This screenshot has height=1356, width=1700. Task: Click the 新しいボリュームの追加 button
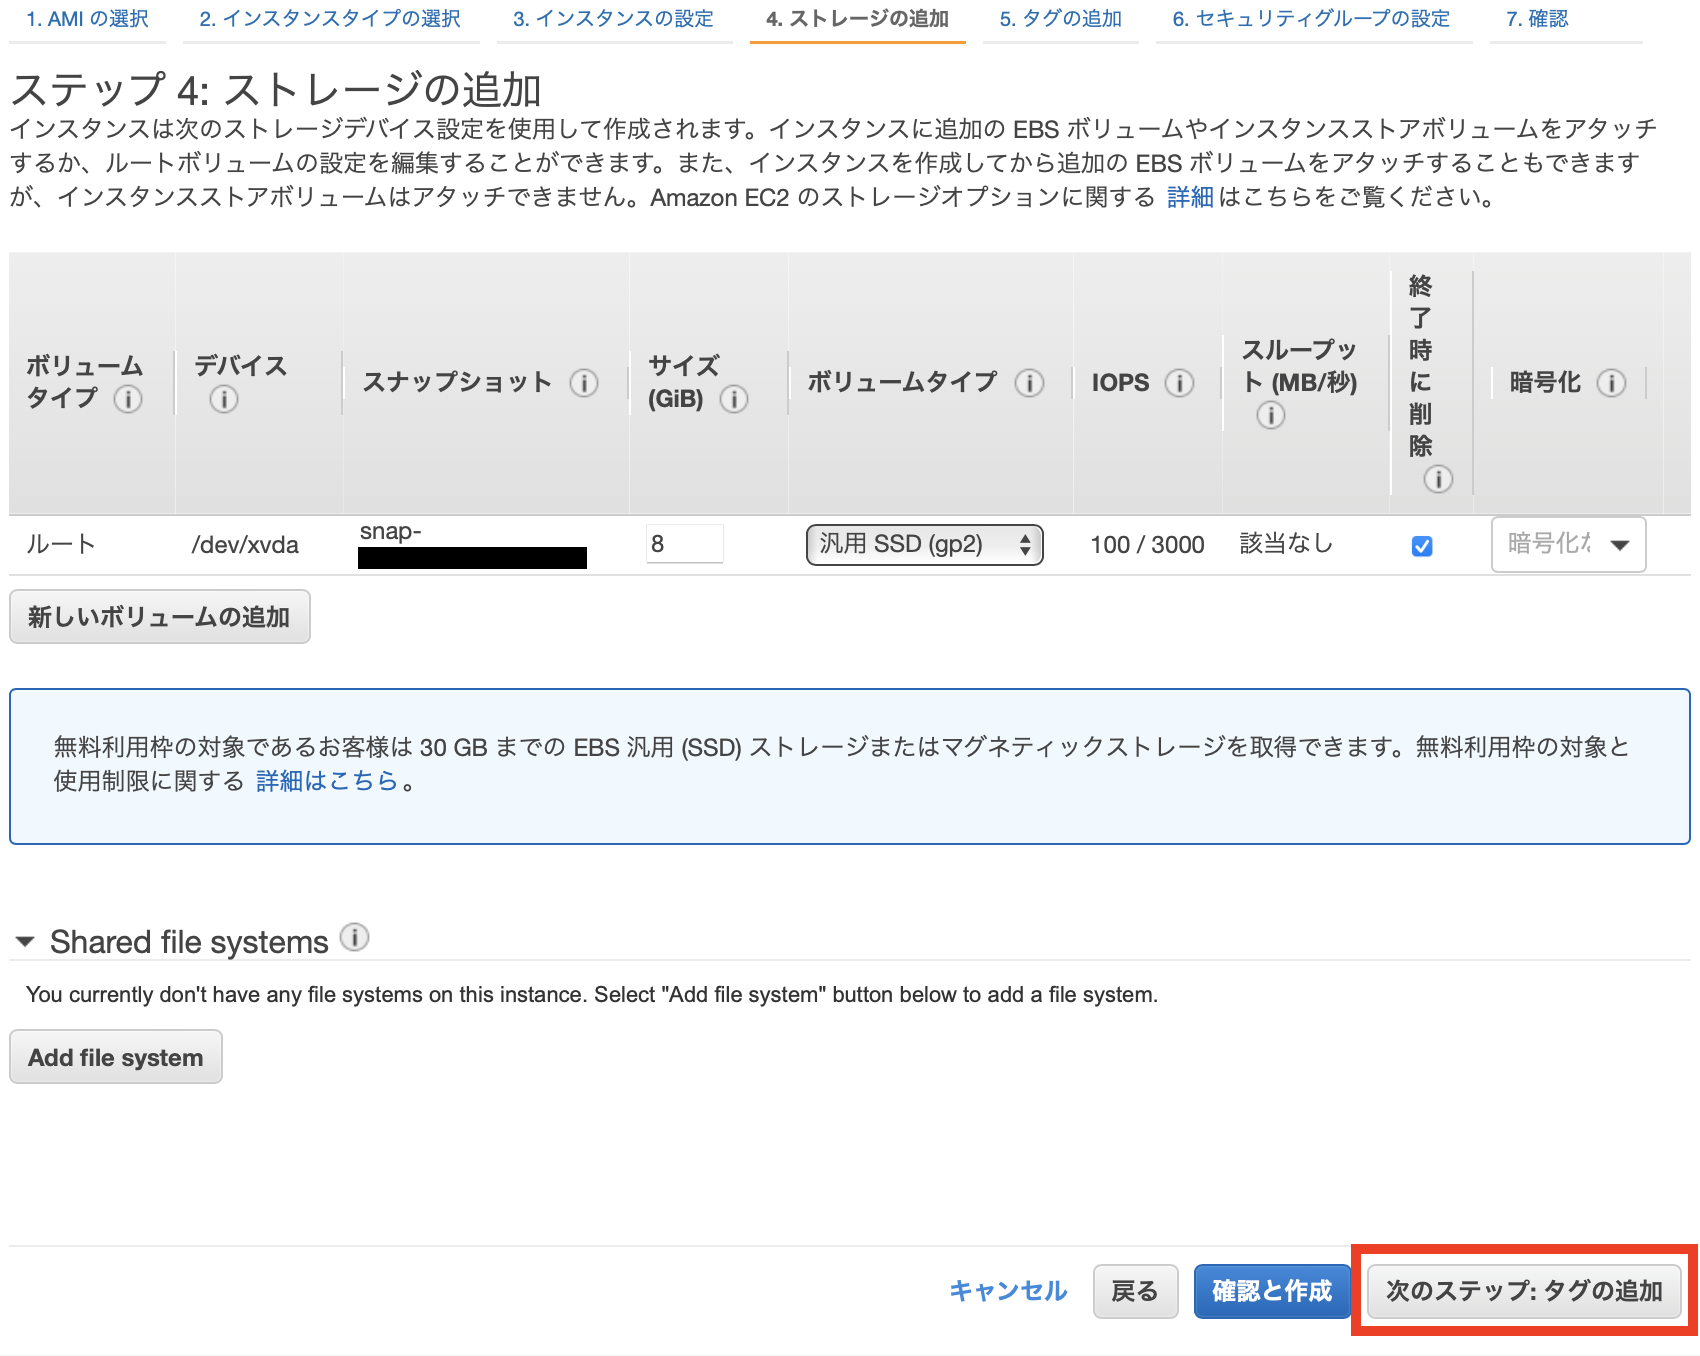[x=159, y=617]
